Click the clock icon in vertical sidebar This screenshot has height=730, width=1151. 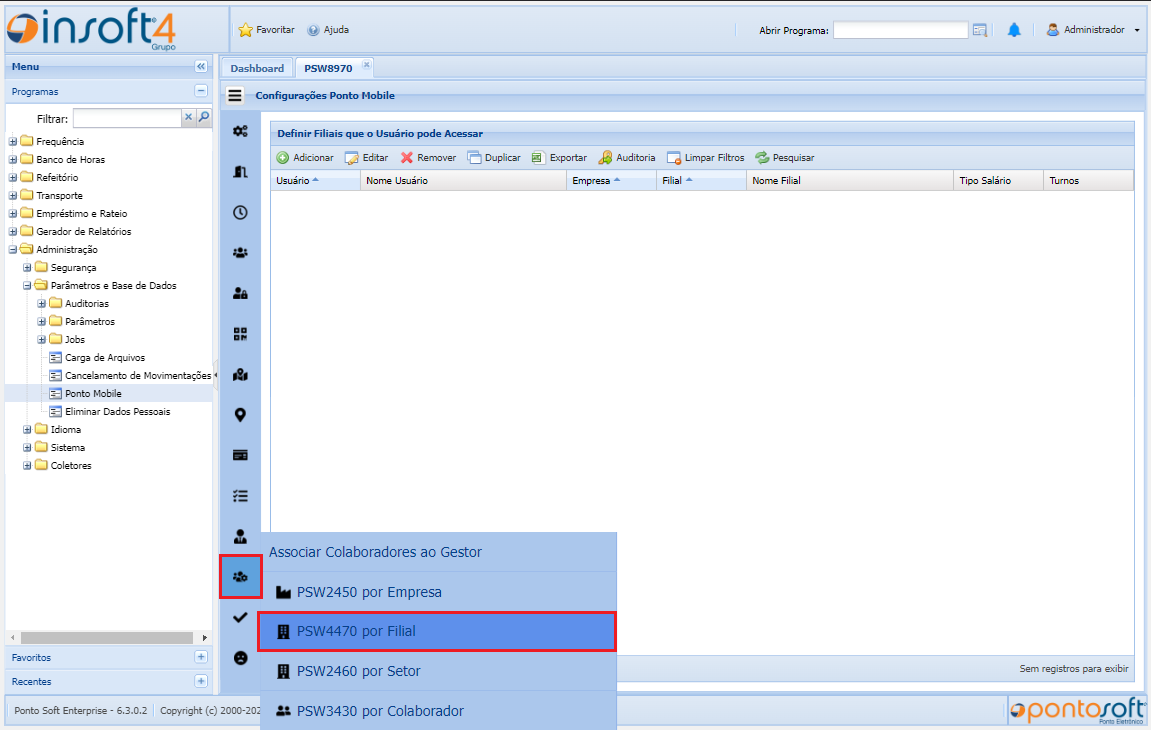coord(240,212)
